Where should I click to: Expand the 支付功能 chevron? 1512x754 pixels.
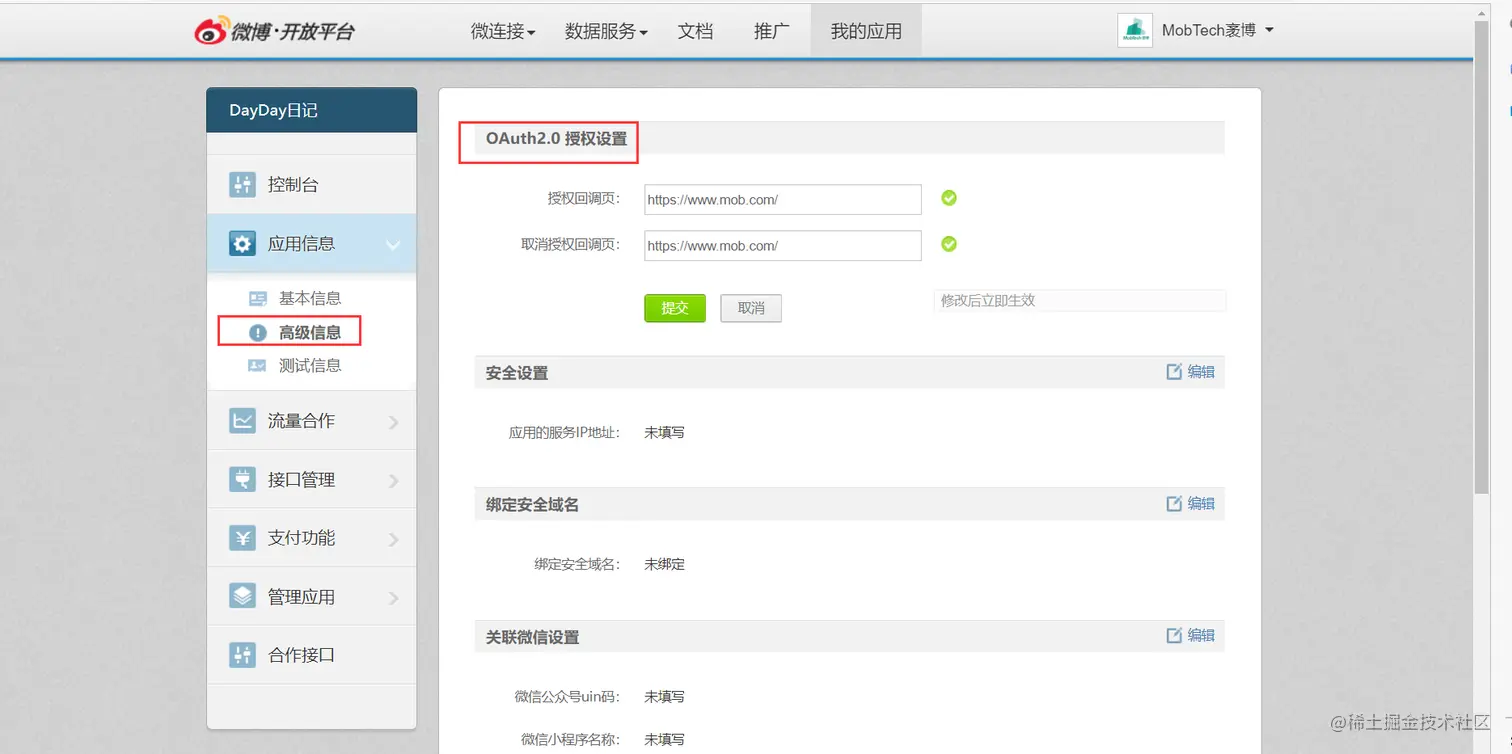[x=393, y=539]
